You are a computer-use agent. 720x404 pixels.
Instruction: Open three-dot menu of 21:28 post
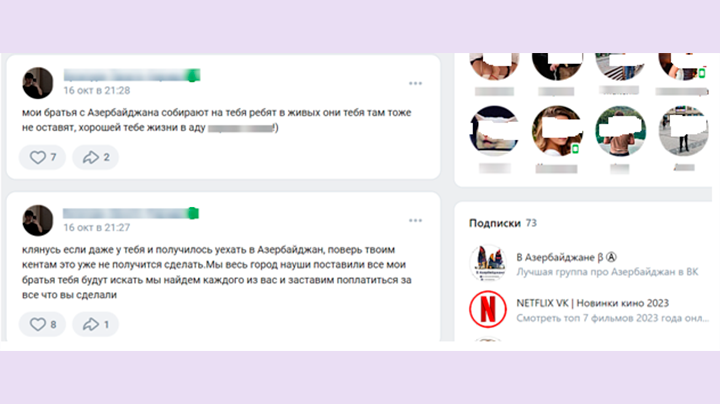pyautogui.click(x=415, y=83)
